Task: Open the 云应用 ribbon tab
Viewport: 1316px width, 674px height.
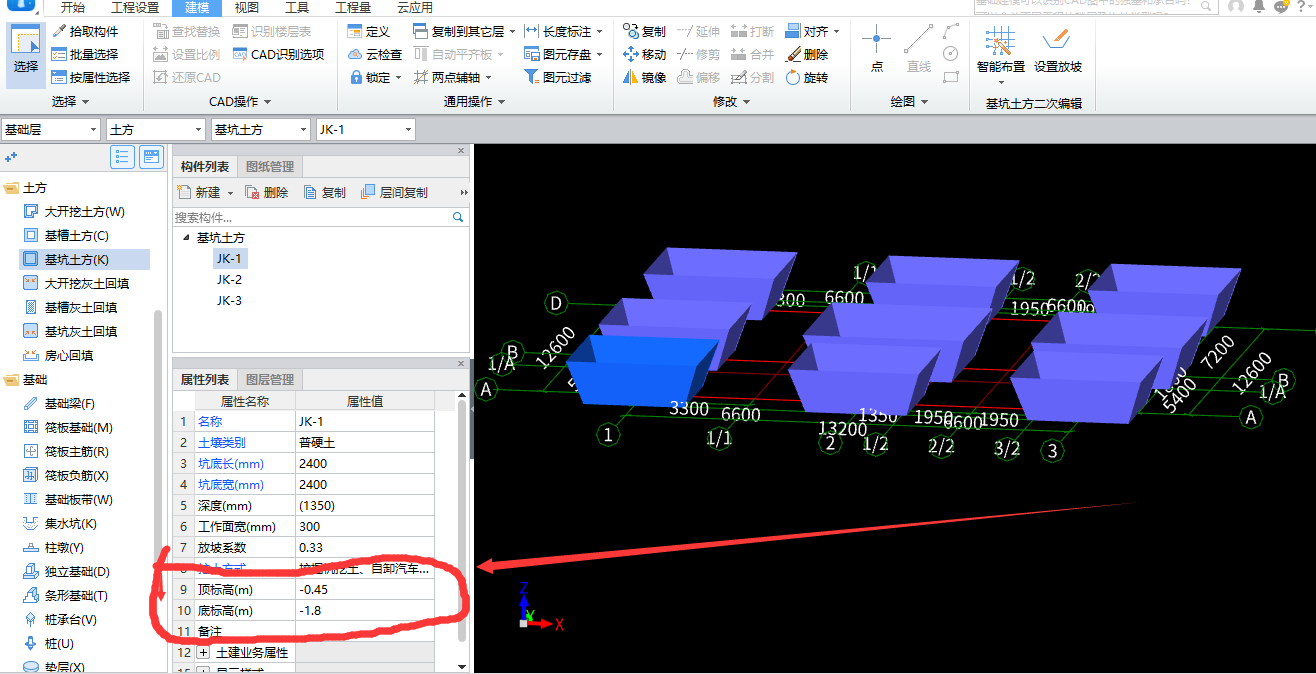Action: pyautogui.click(x=414, y=7)
